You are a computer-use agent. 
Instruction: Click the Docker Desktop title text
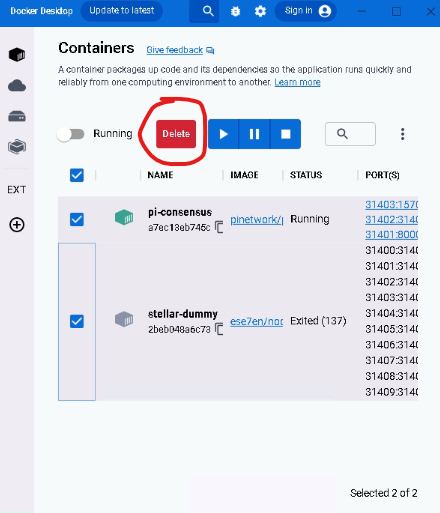tap(41, 11)
